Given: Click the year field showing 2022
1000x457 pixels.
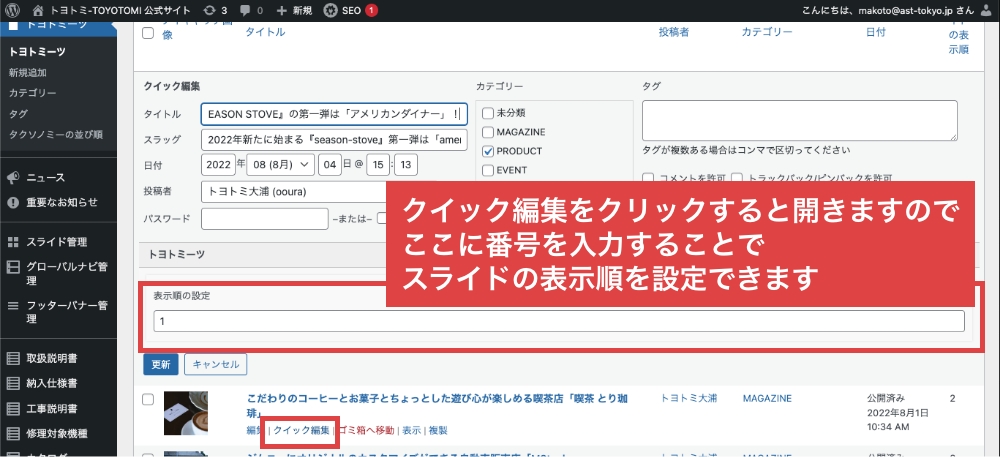Looking at the screenshot, I should [219, 164].
